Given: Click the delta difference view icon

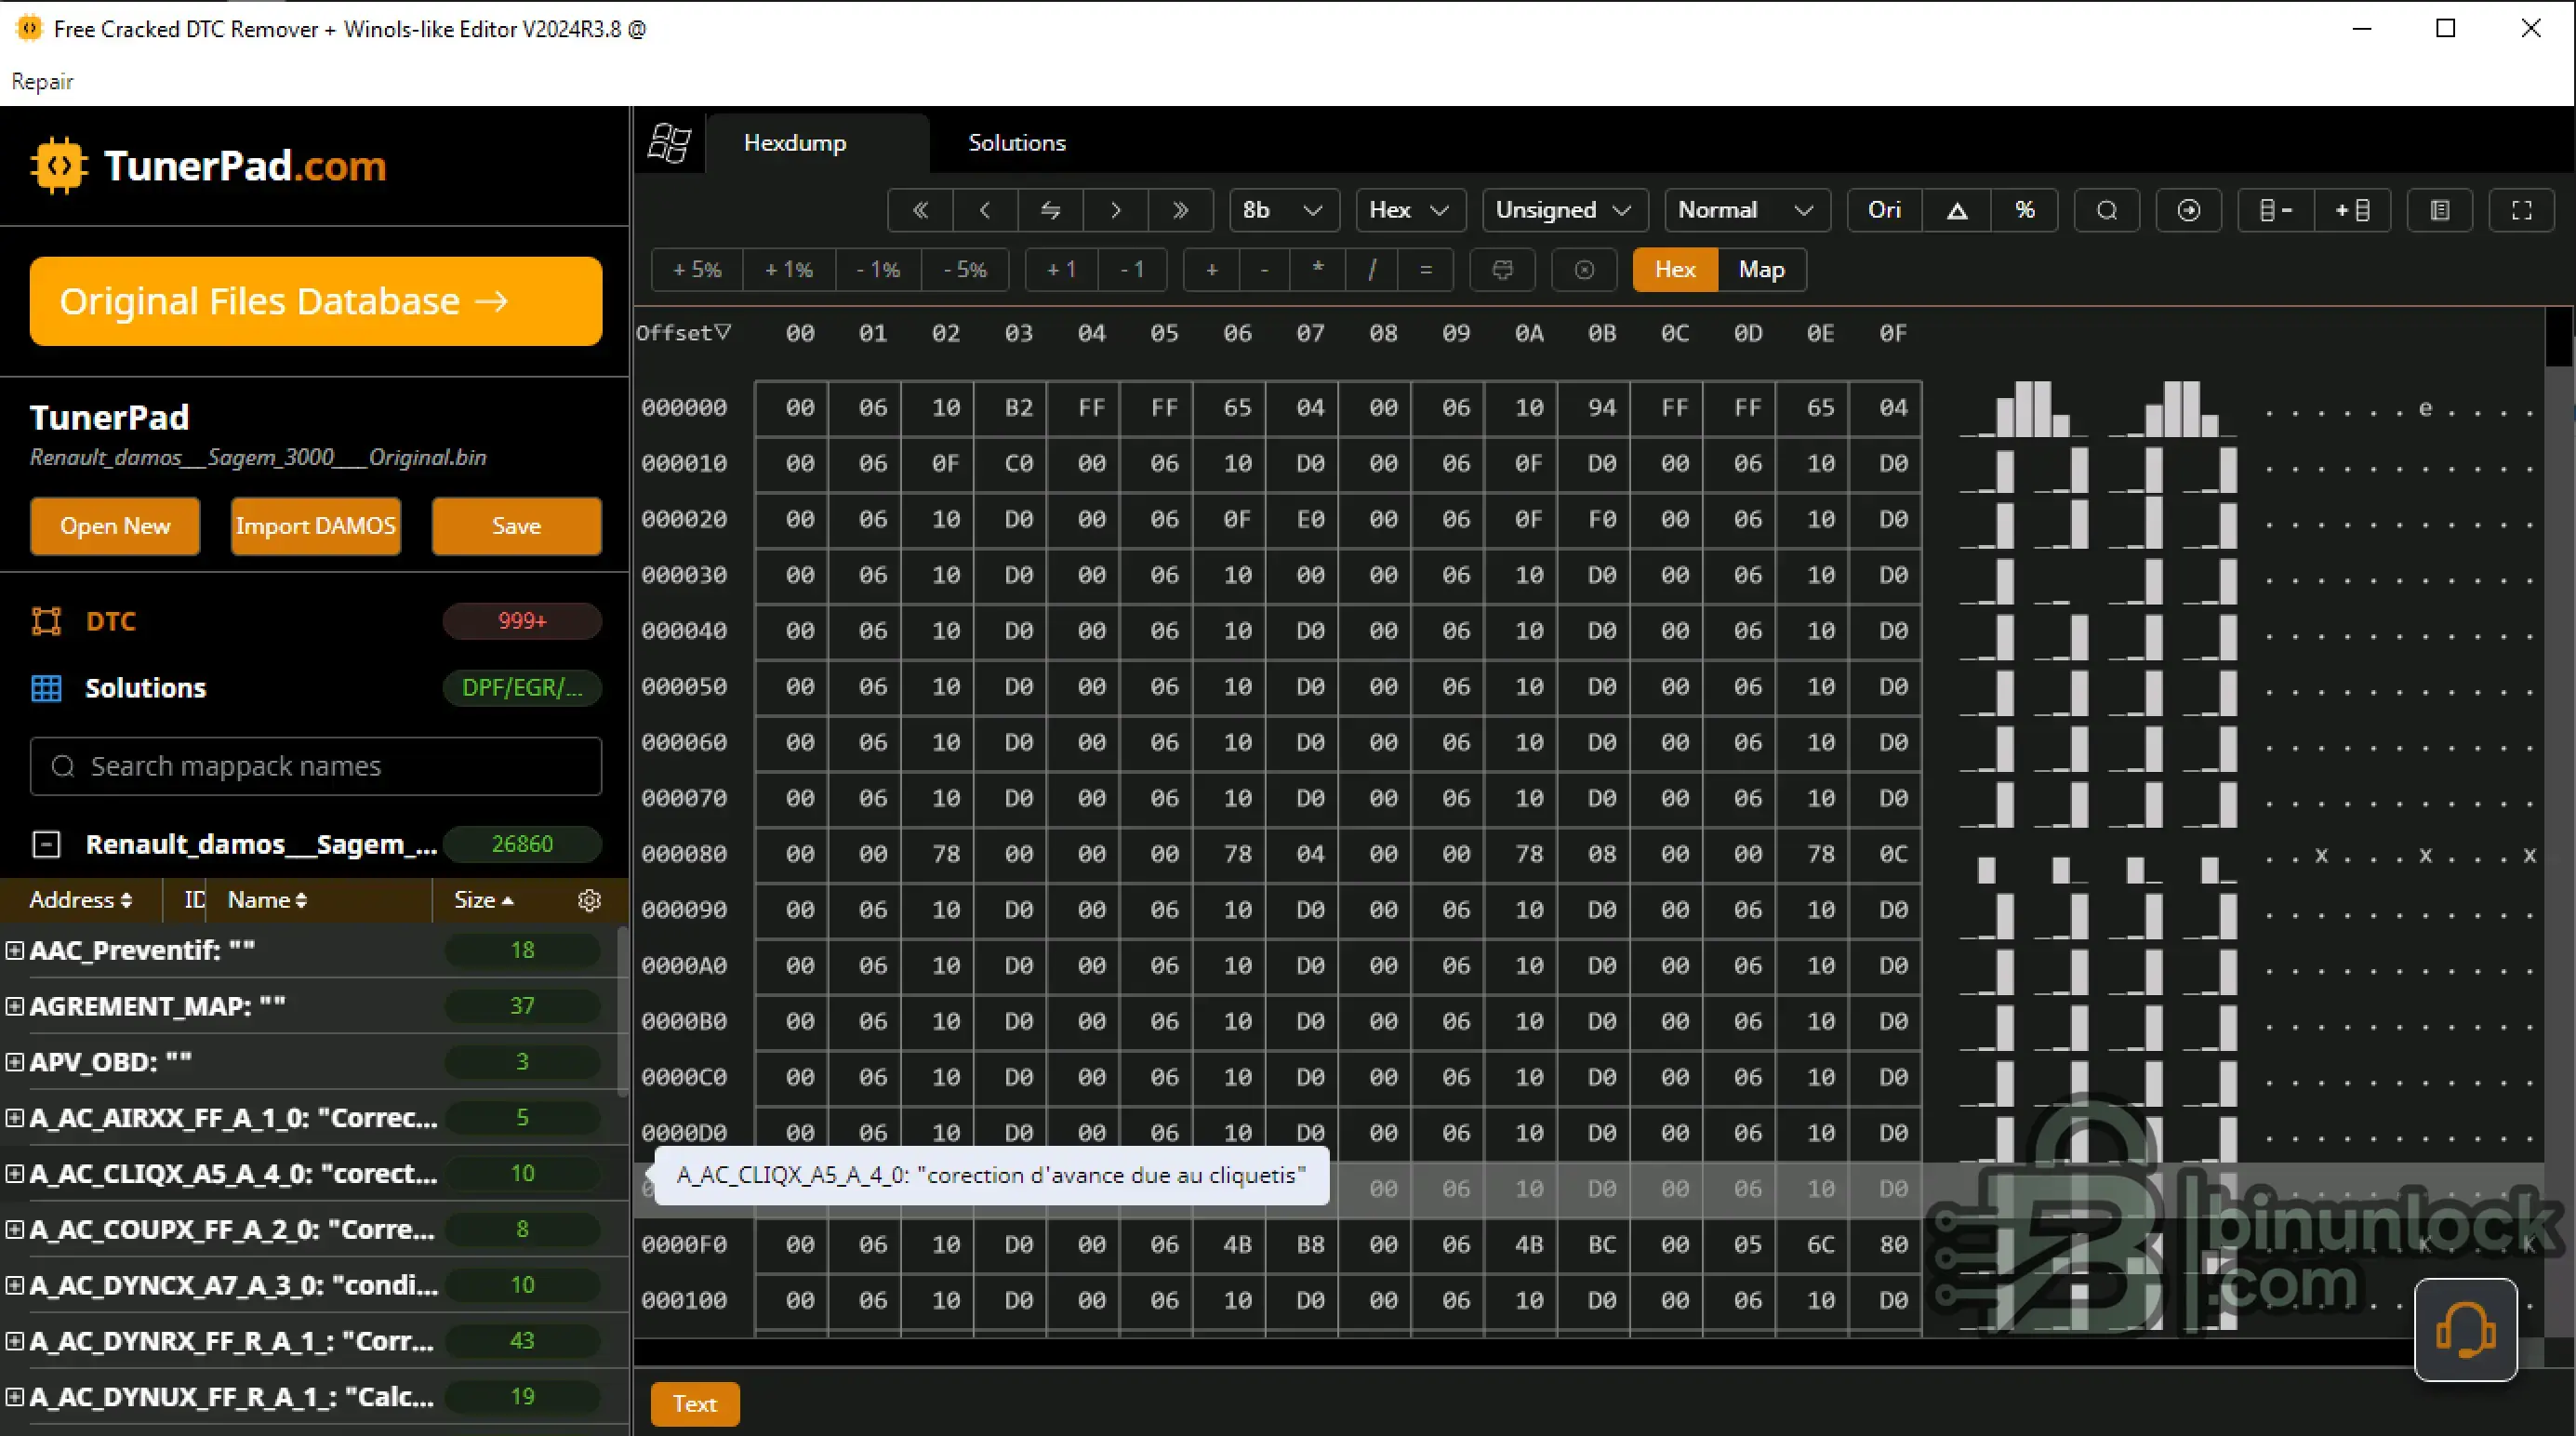Looking at the screenshot, I should (1957, 210).
